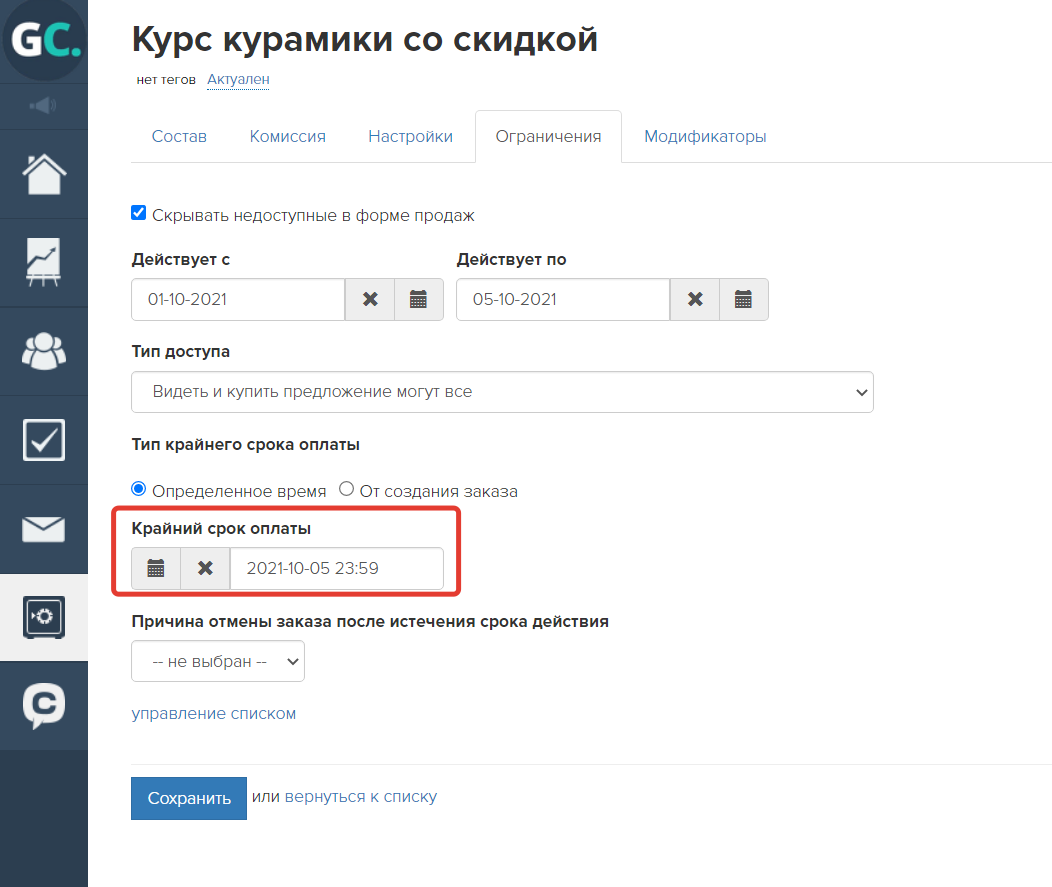Switch to the 'Модификаторы' tab
The width and height of the screenshot is (1052, 887).
(705, 136)
